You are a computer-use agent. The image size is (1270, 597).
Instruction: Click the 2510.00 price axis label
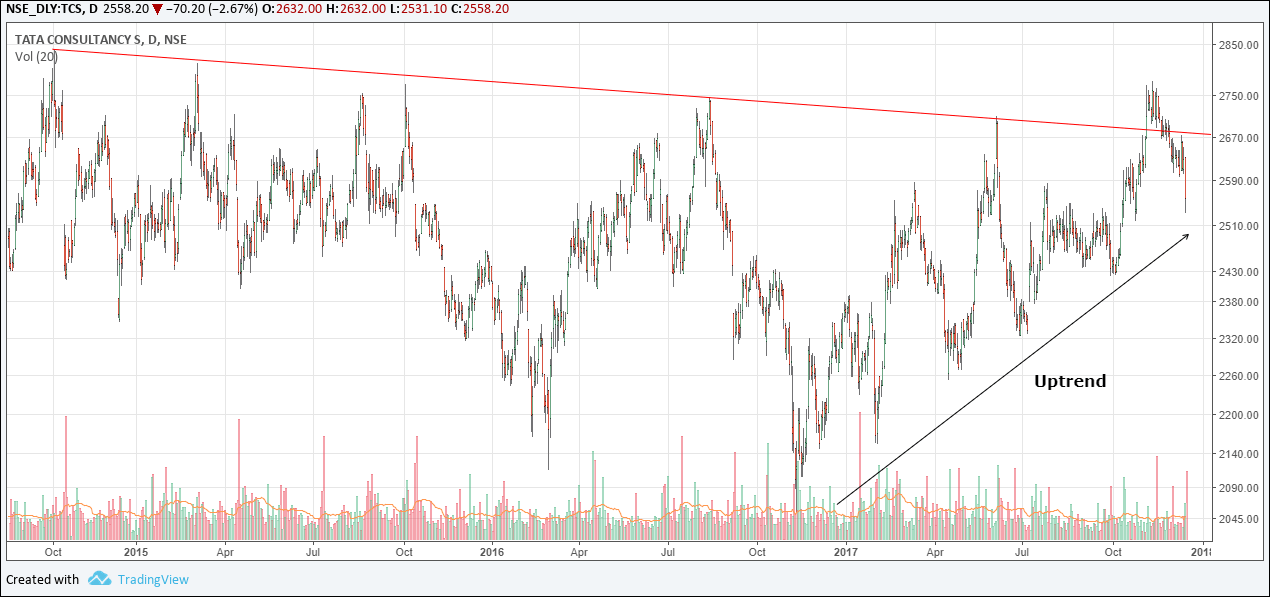(x=1237, y=226)
